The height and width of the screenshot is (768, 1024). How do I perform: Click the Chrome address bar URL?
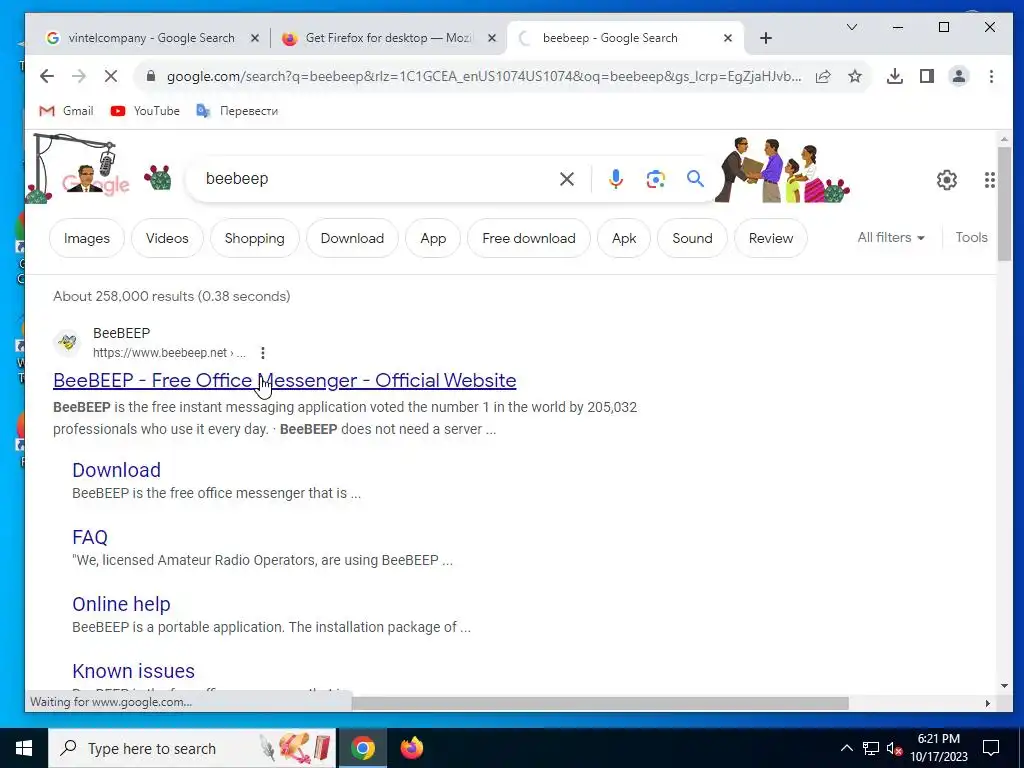pyautogui.click(x=484, y=76)
